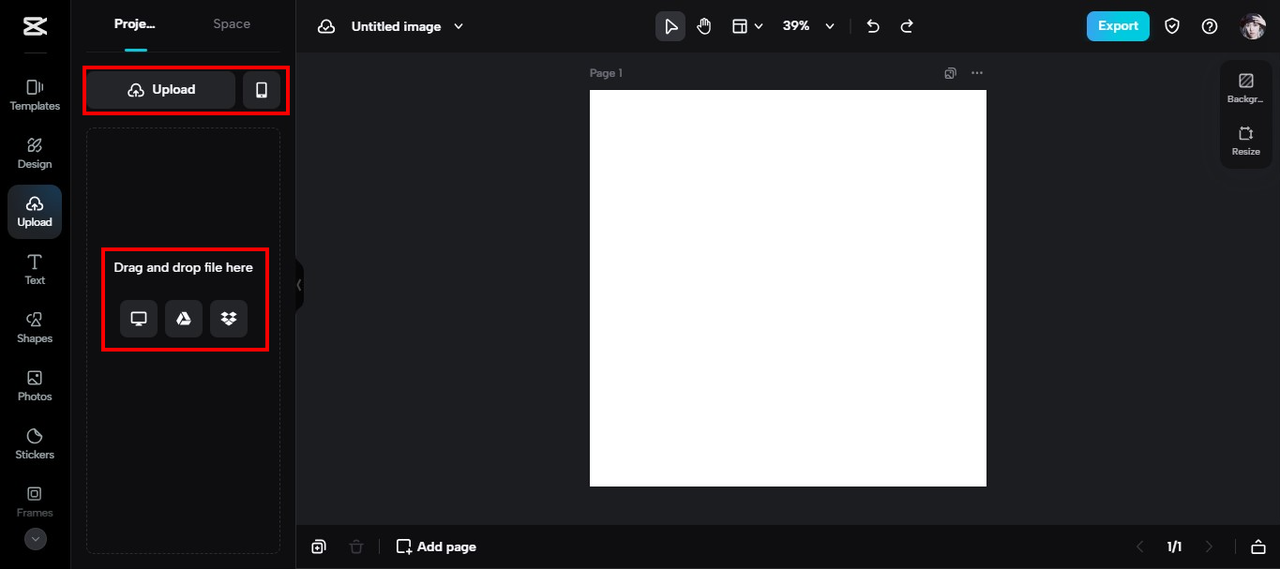
Task: Open the Frames sidebar panel
Action: pos(35,501)
